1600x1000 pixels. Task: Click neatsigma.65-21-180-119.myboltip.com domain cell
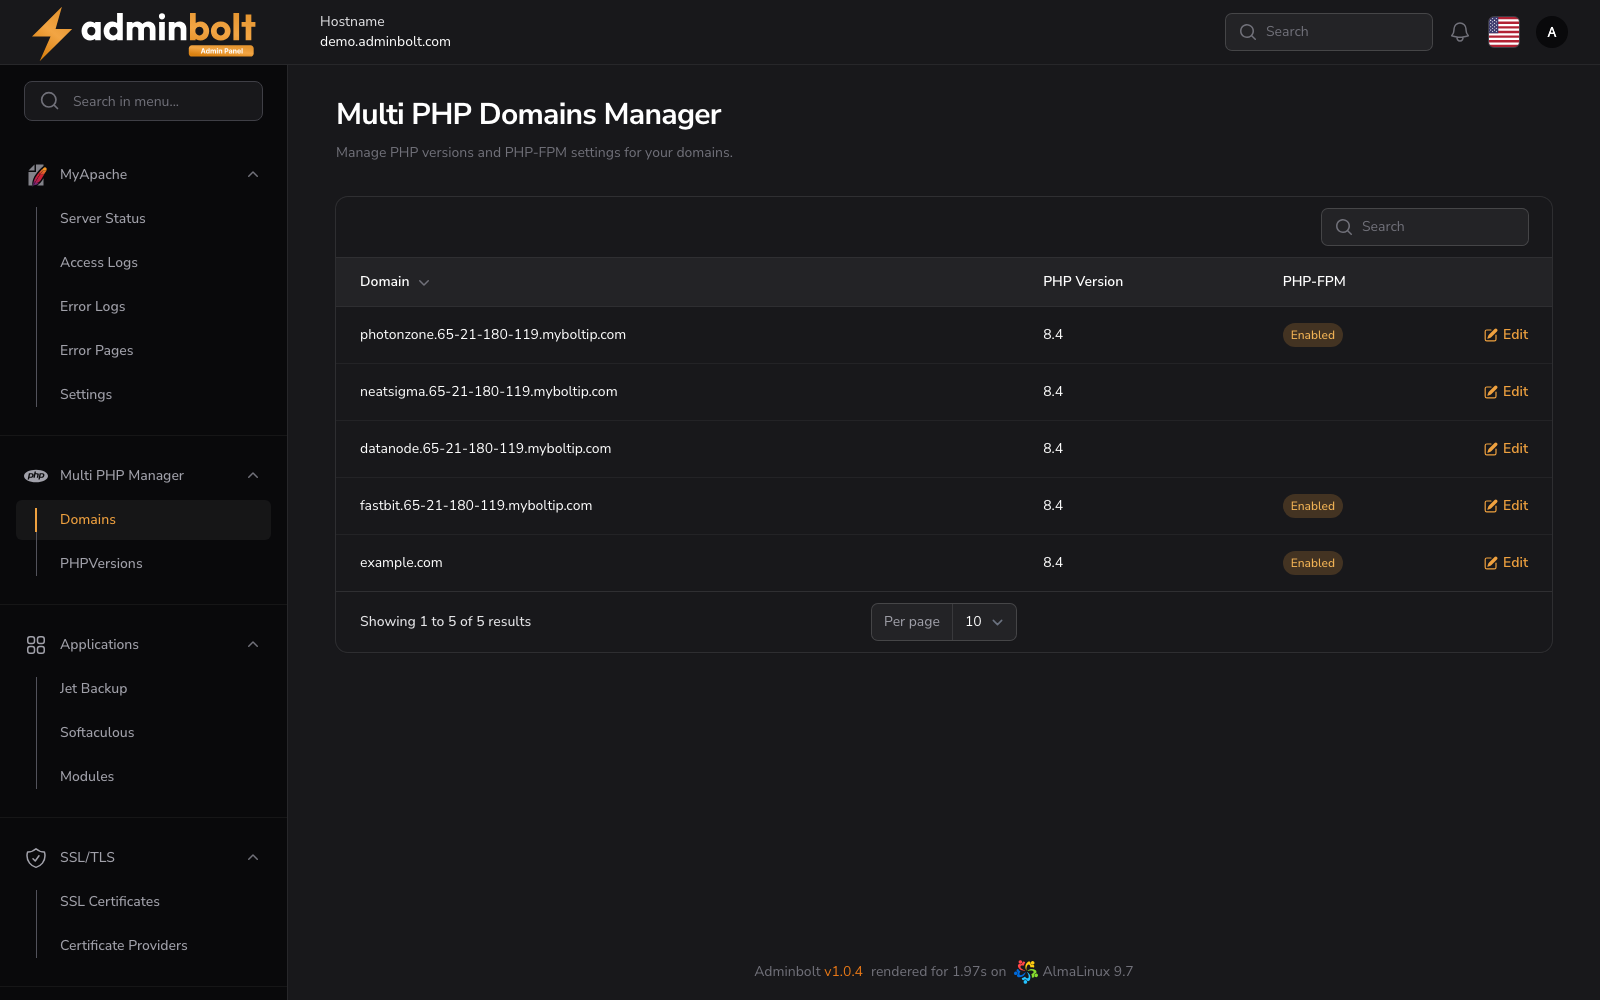coord(489,392)
